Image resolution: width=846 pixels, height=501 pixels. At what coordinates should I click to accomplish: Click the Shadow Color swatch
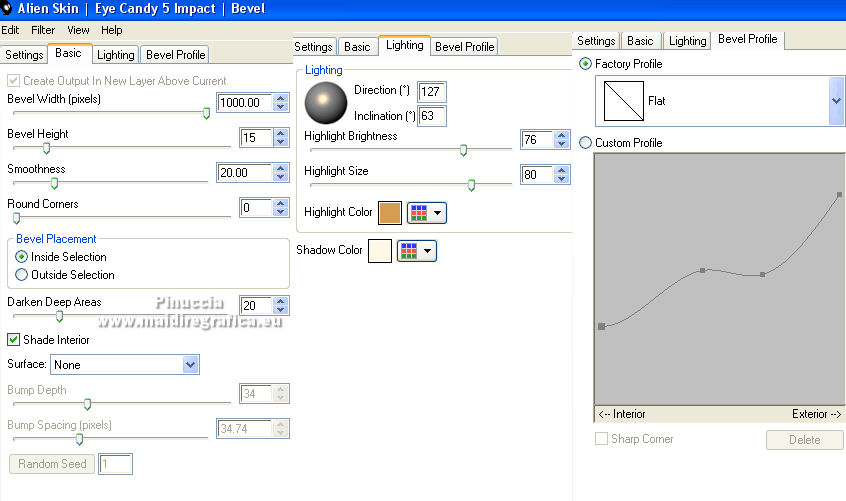[380, 251]
